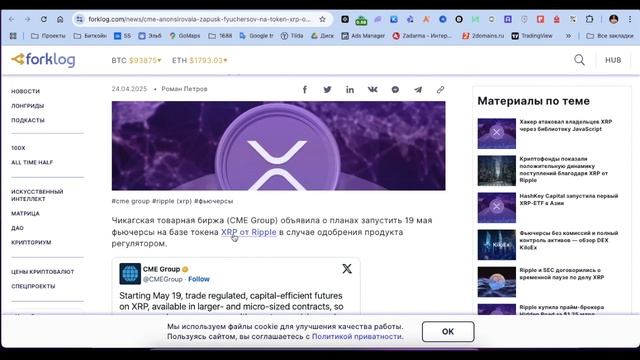The height and width of the screenshot is (360, 640).
Task: Copy article link with chain icon
Action: pos(440,89)
